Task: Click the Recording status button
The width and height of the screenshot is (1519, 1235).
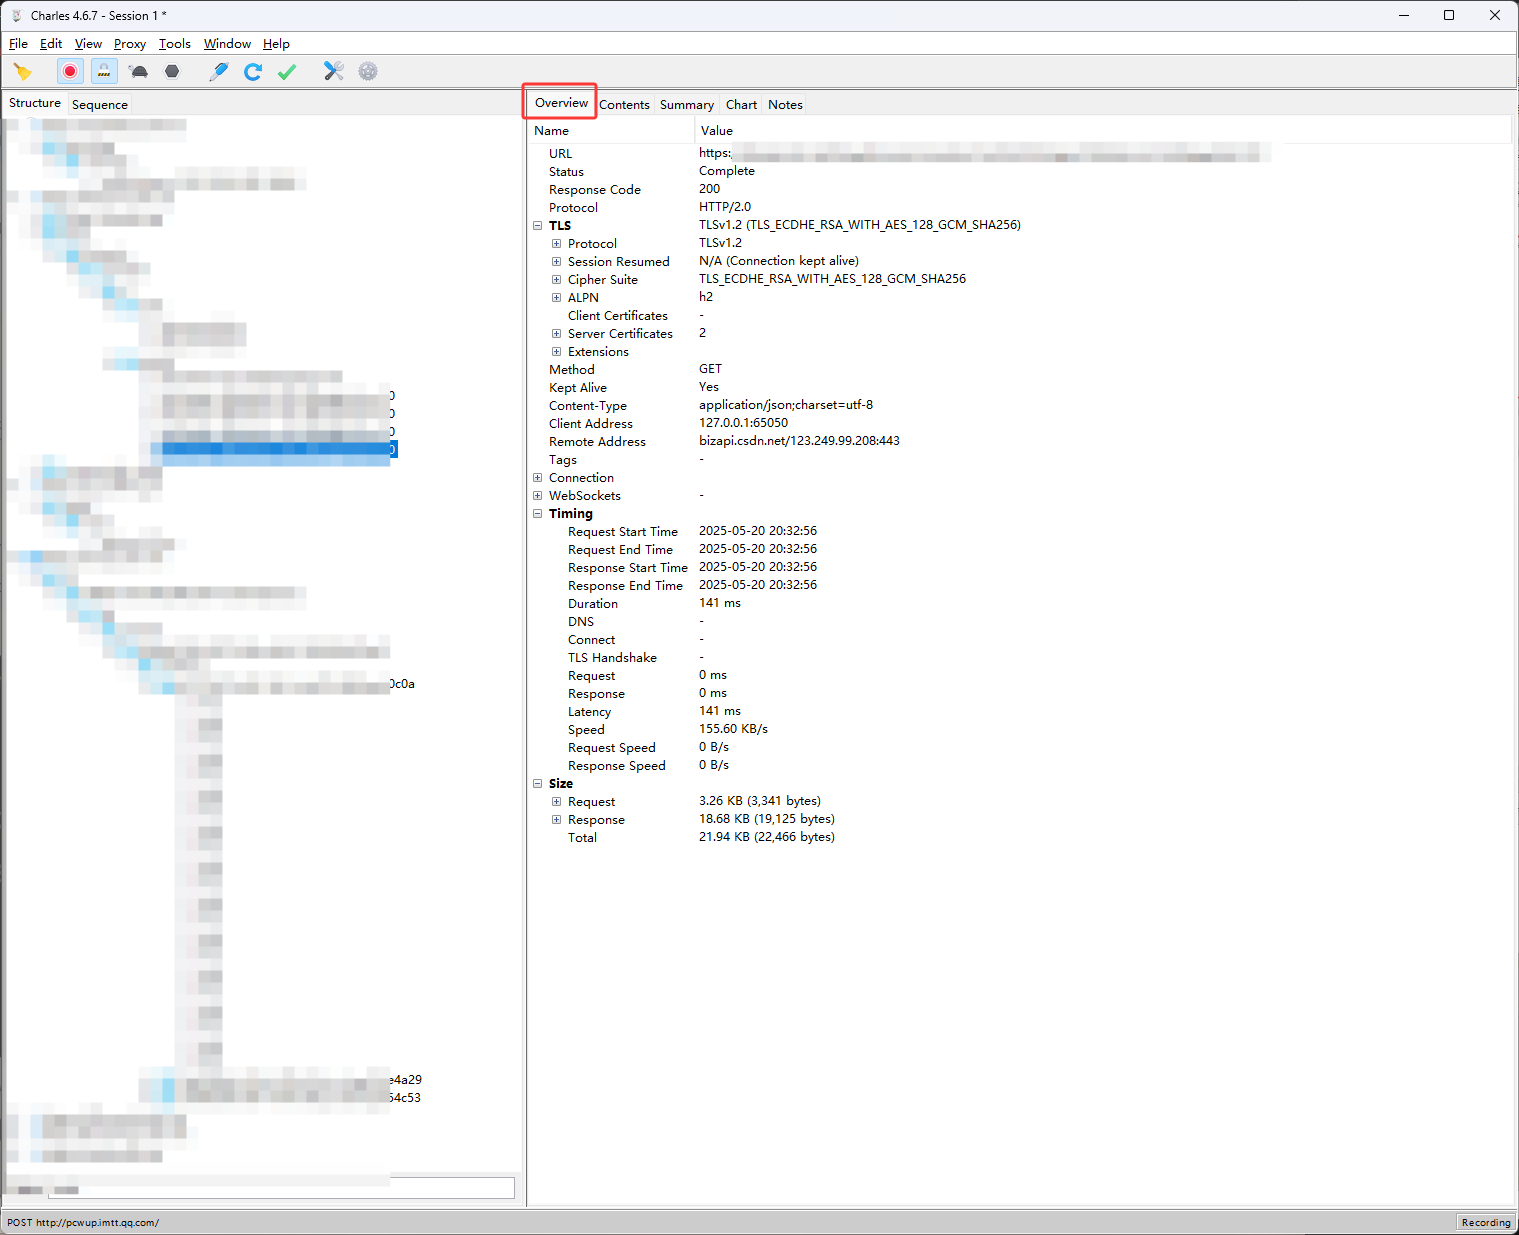Action: coord(1485,1222)
